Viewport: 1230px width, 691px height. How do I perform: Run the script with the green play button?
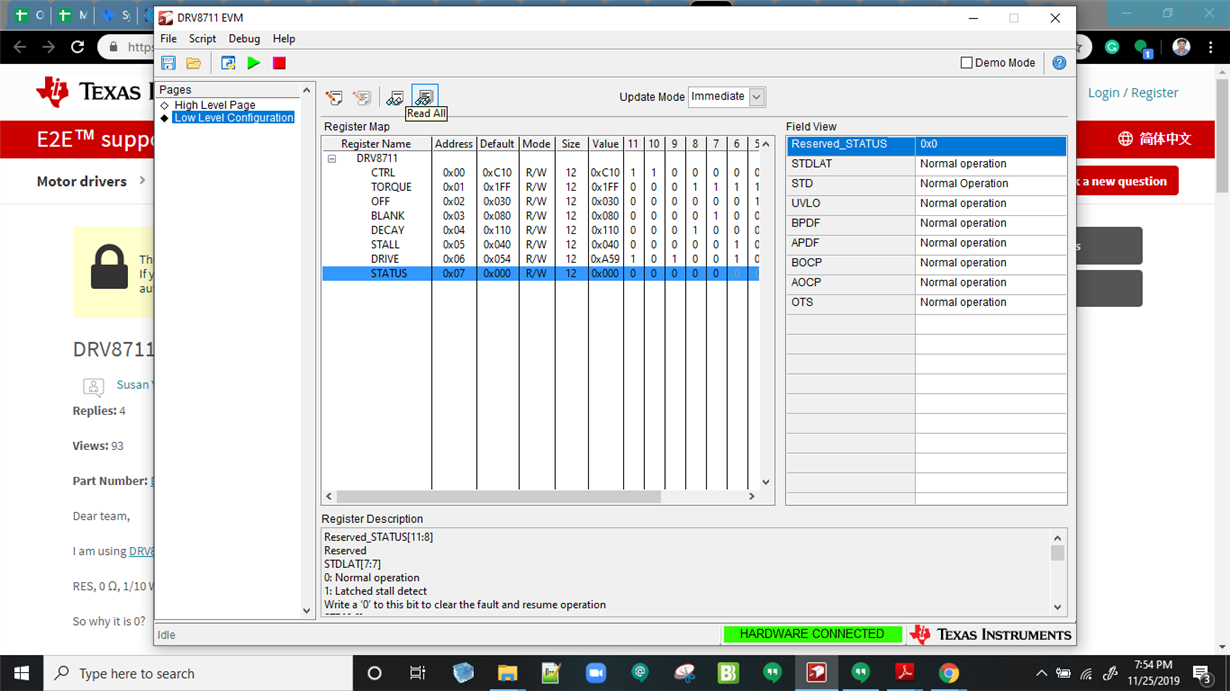pos(254,63)
